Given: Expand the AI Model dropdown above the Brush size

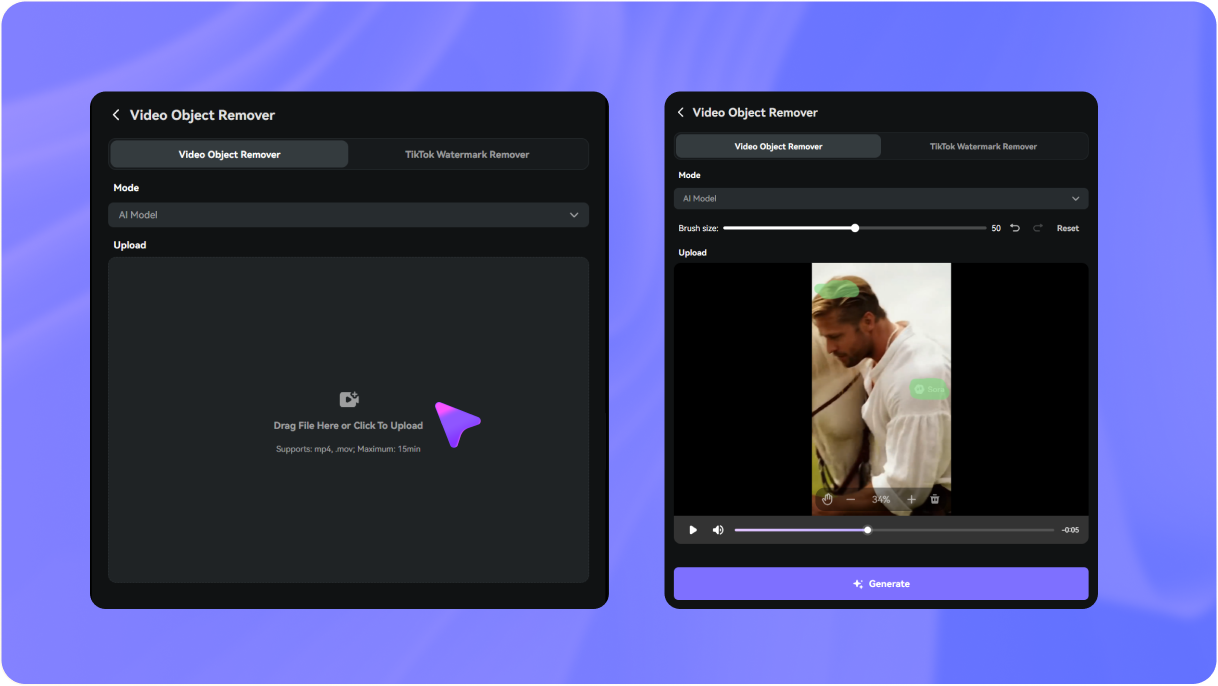Looking at the screenshot, I should tap(880, 199).
